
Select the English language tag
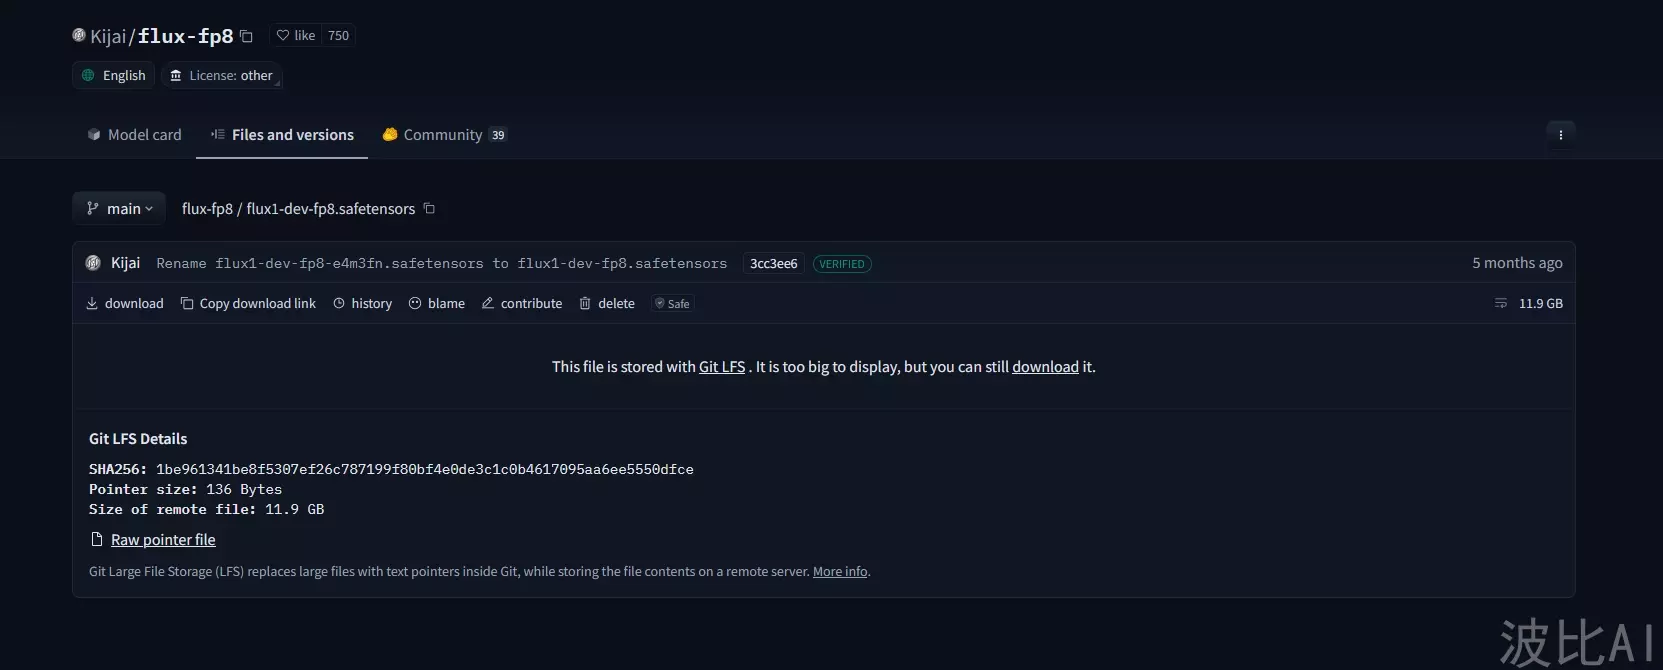[x=113, y=75]
